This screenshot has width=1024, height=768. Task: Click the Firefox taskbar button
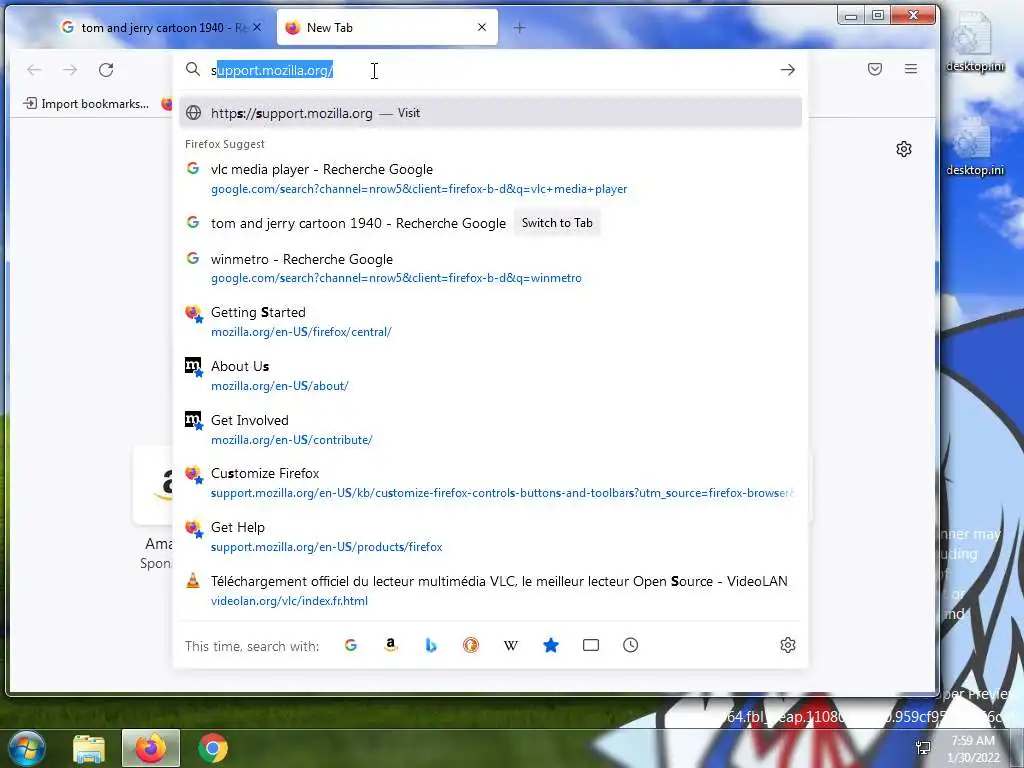pos(151,748)
